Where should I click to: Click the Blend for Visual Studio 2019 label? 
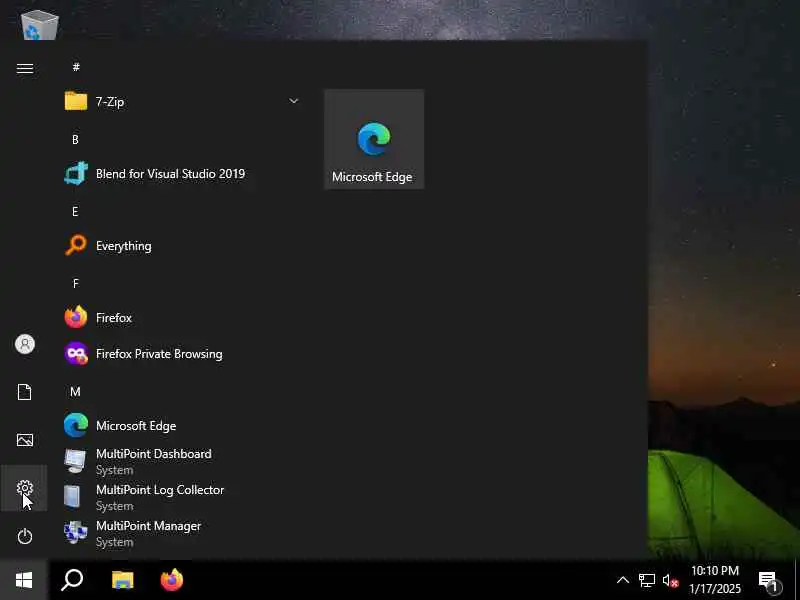[x=170, y=173]
